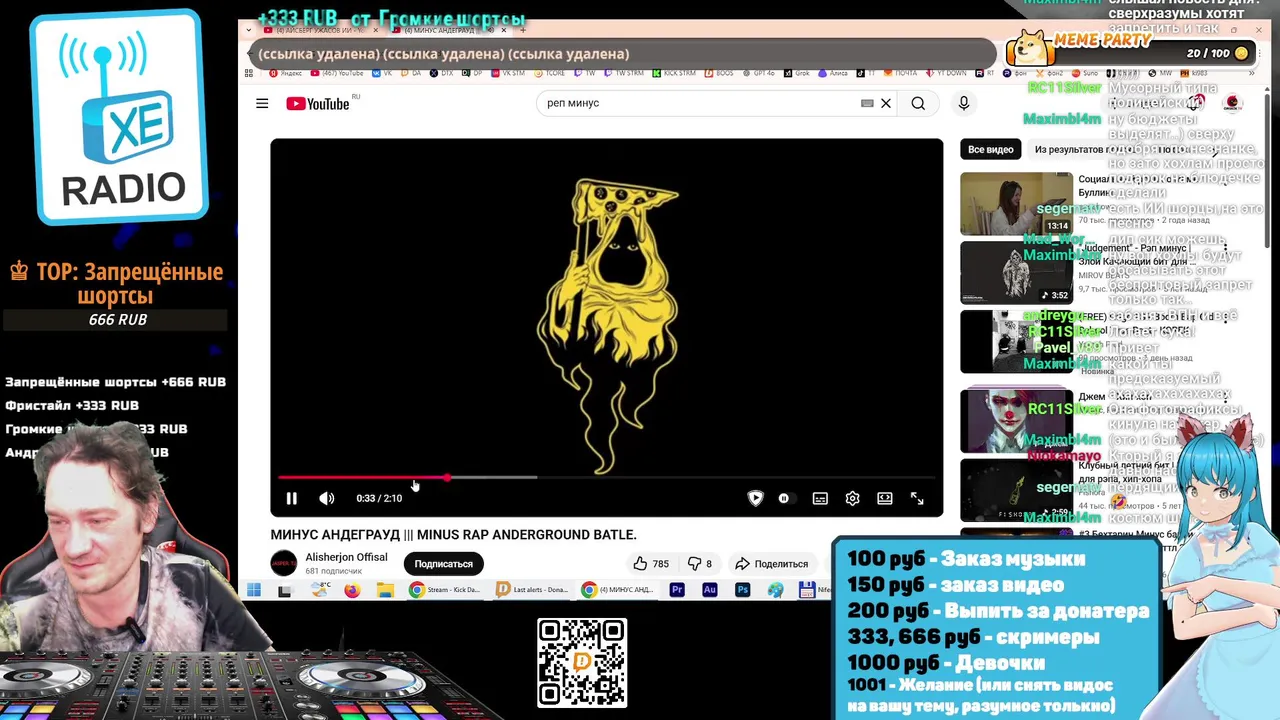Share the video via 'Поделиться'
Image resolution: width=1280 pixels, height=720 pixels.
point(771,564)
